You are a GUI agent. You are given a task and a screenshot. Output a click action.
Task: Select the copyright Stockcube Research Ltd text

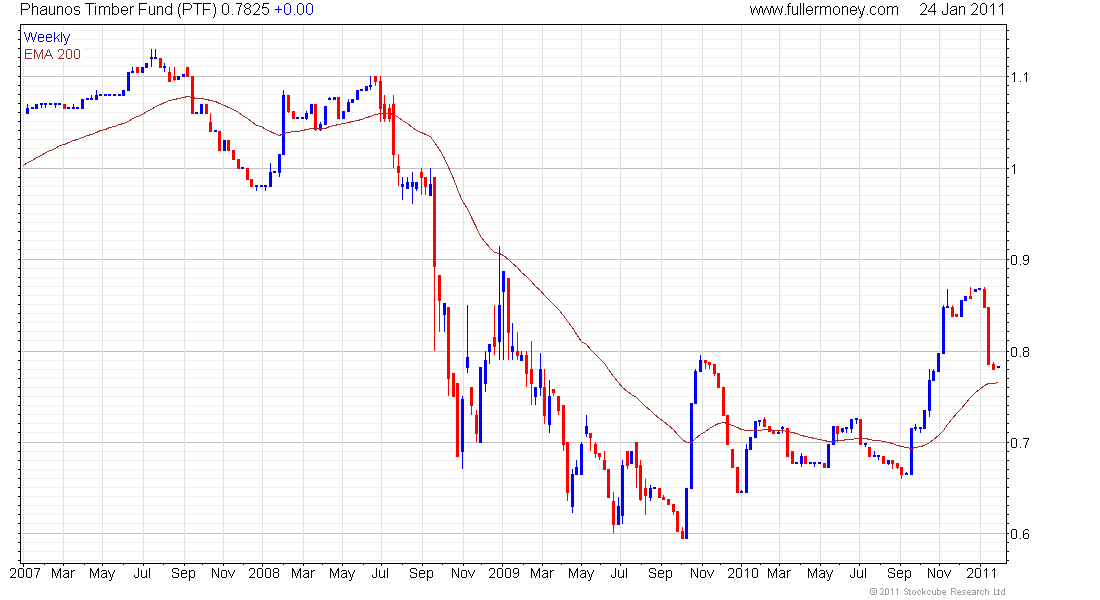pyautogui.click(x=937, y=592)
